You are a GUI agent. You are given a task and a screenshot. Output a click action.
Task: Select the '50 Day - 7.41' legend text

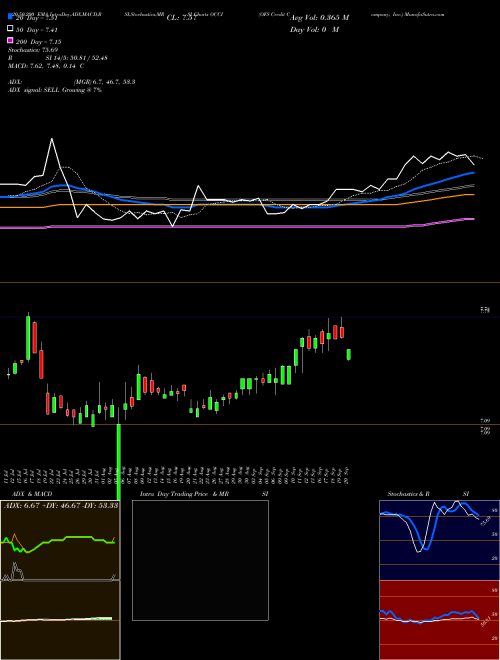37,30
